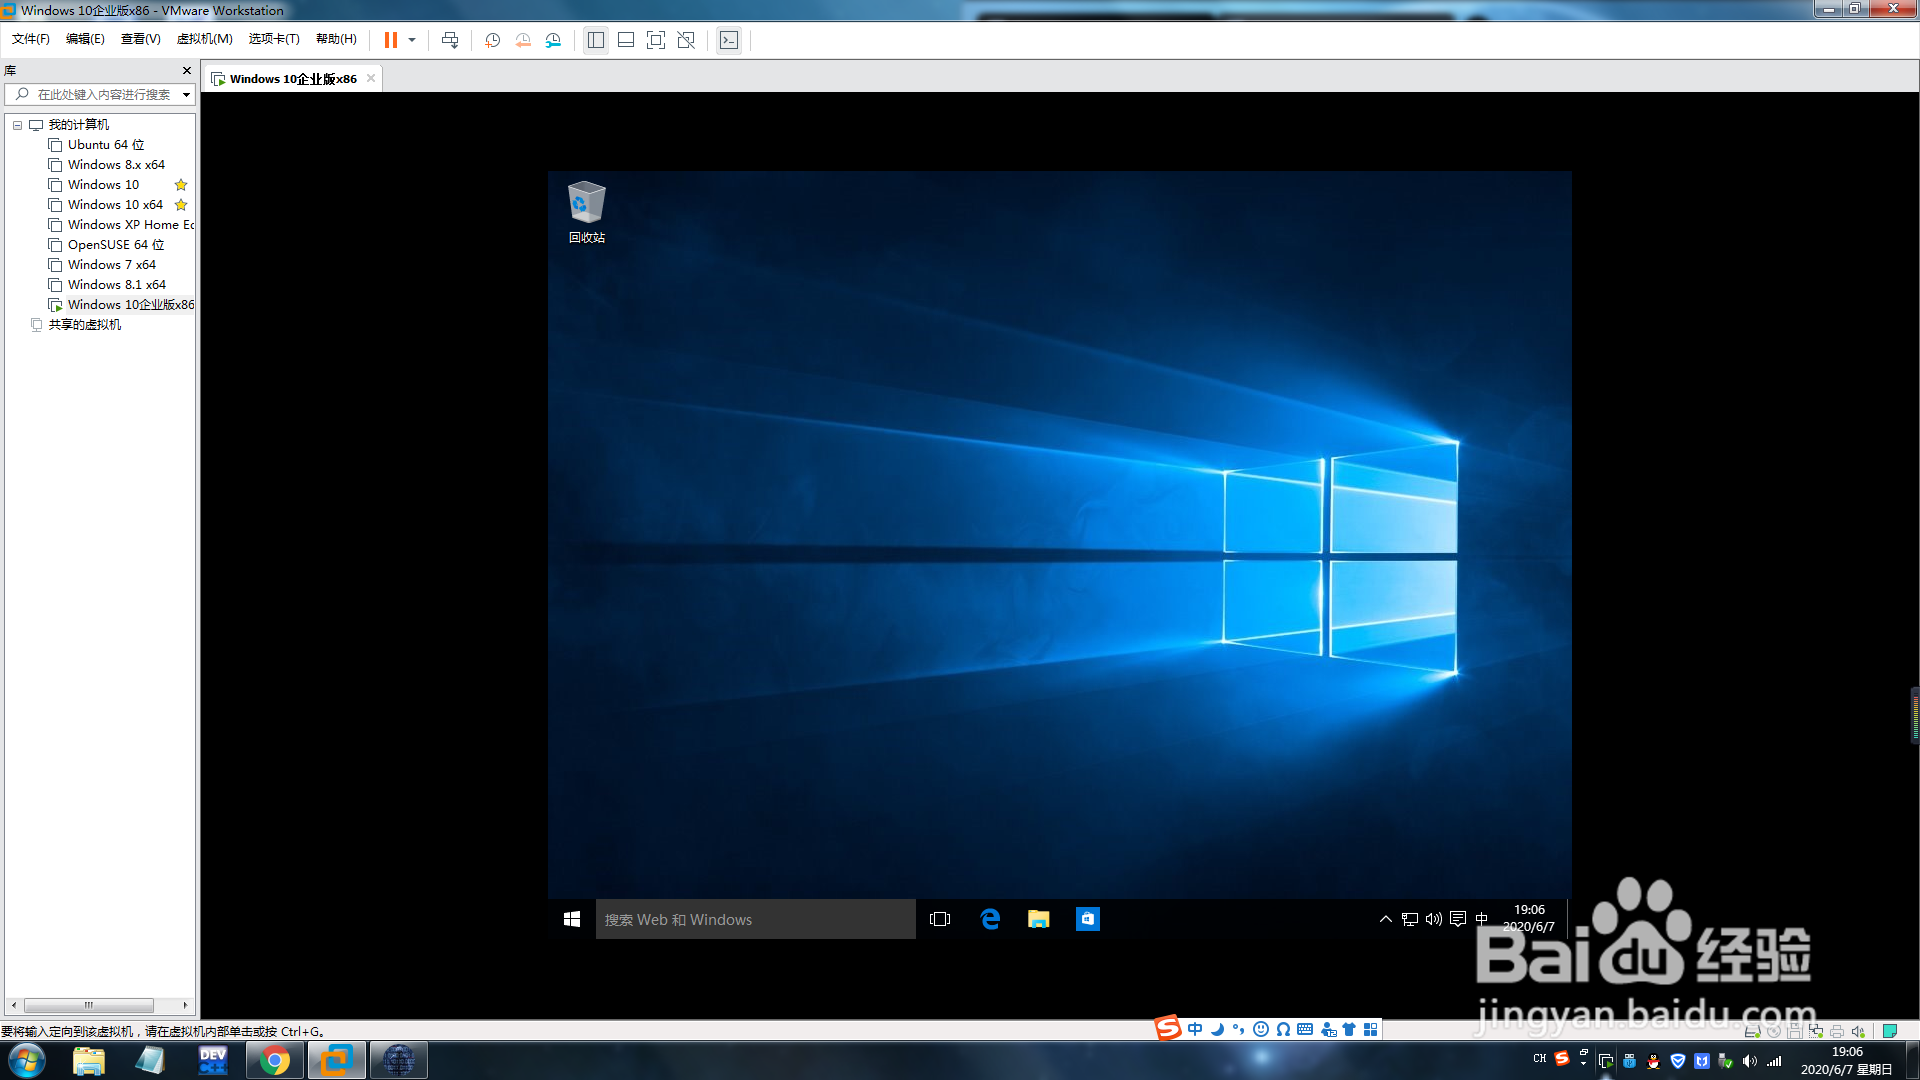Expand the library search dropdown arrow
Screen dimensions: 1920x1080
point(186,95)
